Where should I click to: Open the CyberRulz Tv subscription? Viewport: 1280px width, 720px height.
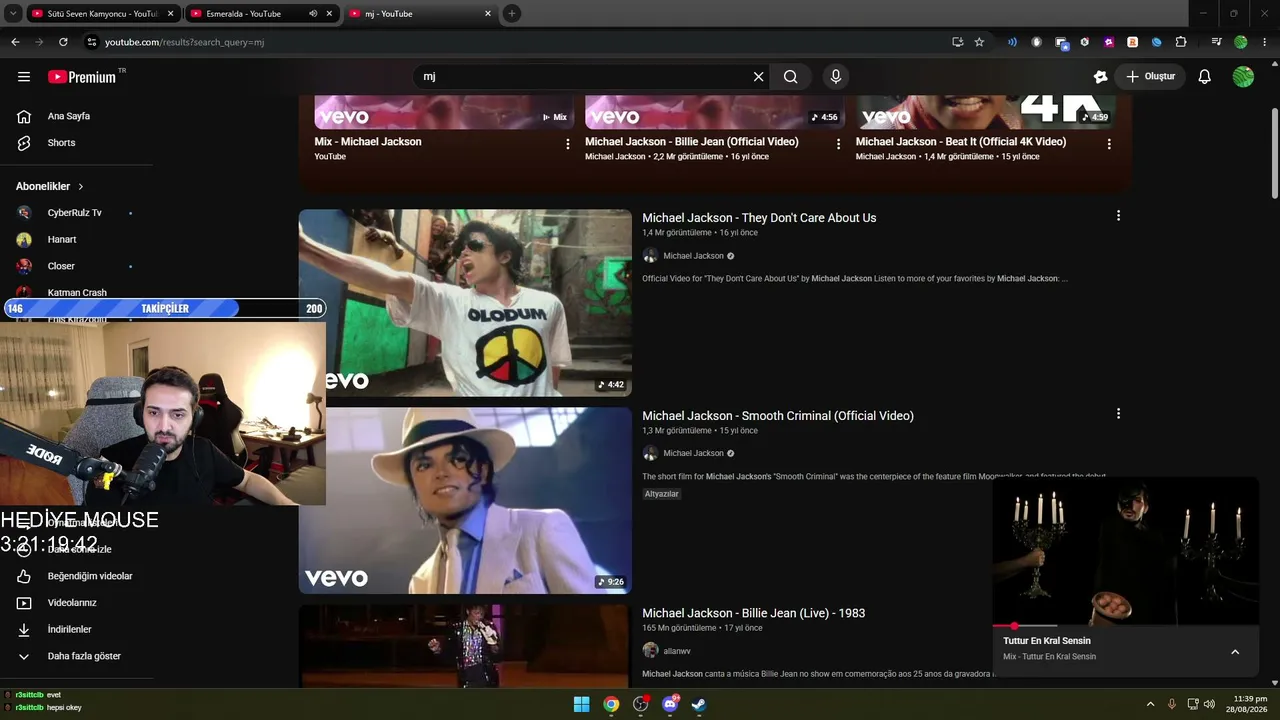[x=76, y=213]
